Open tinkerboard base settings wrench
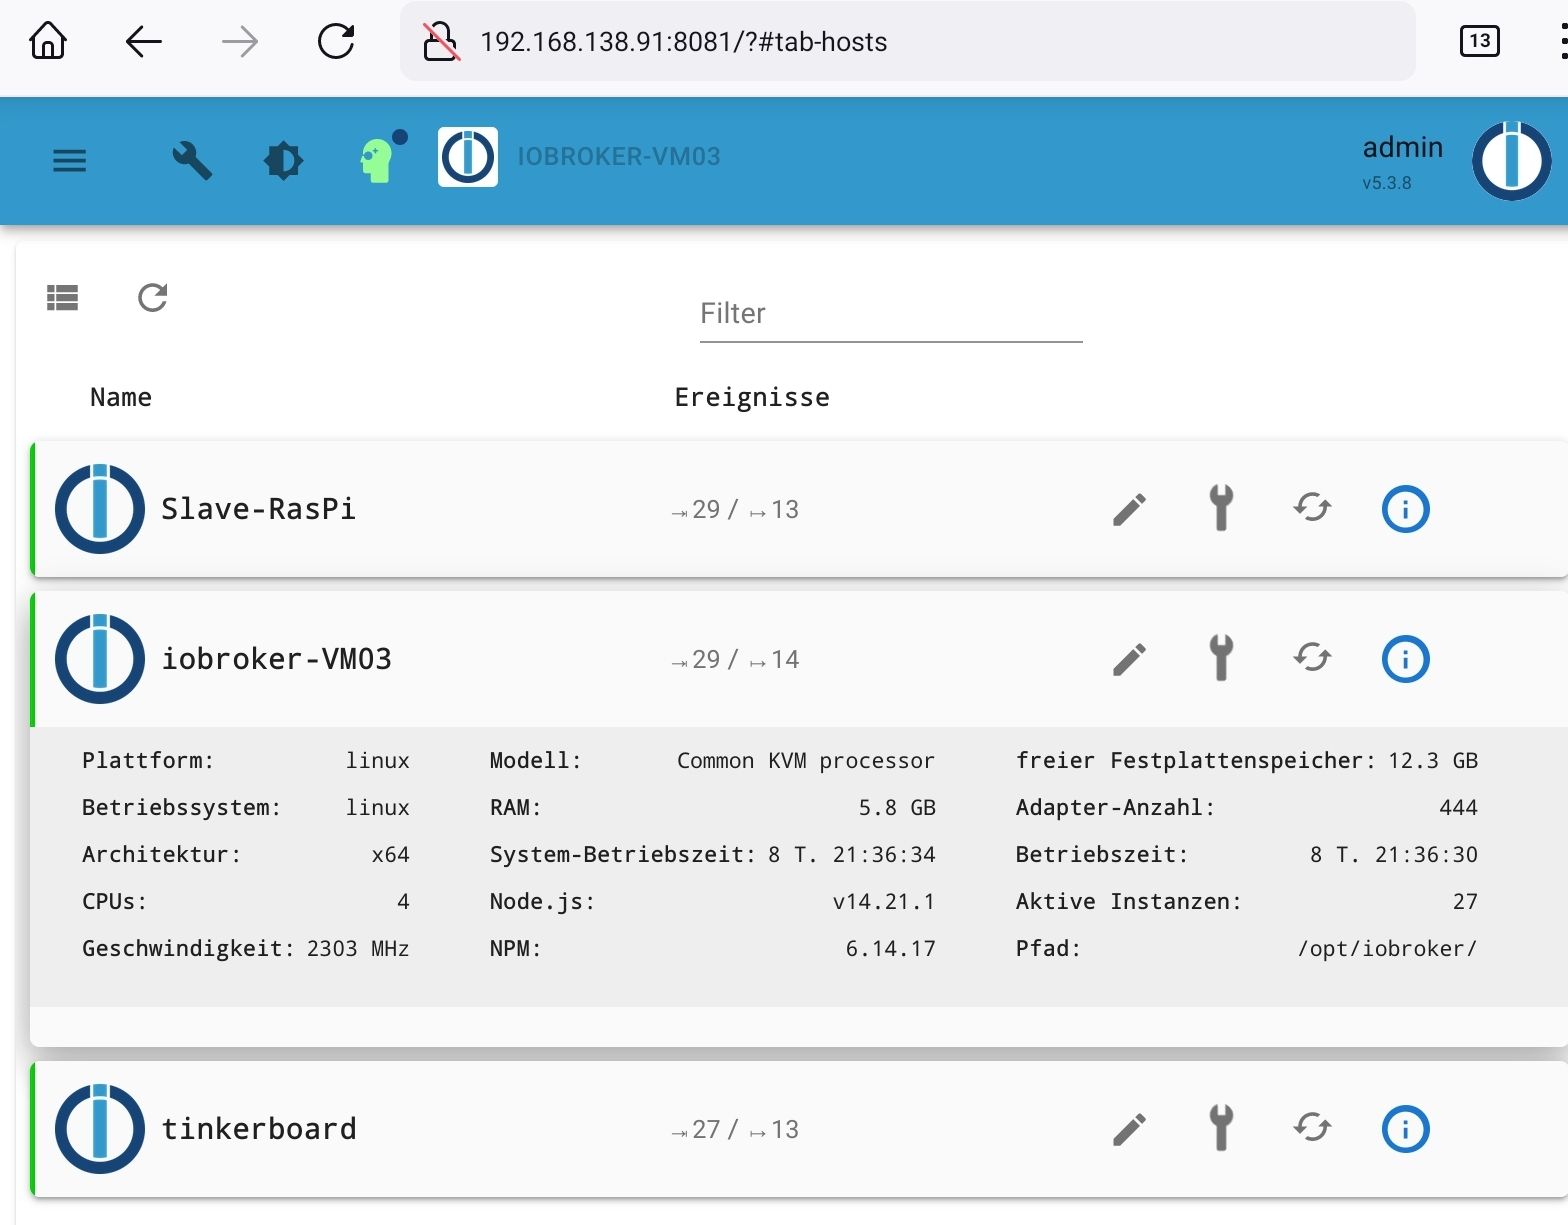The image size is (1568, 1225). (1221, 1128)
